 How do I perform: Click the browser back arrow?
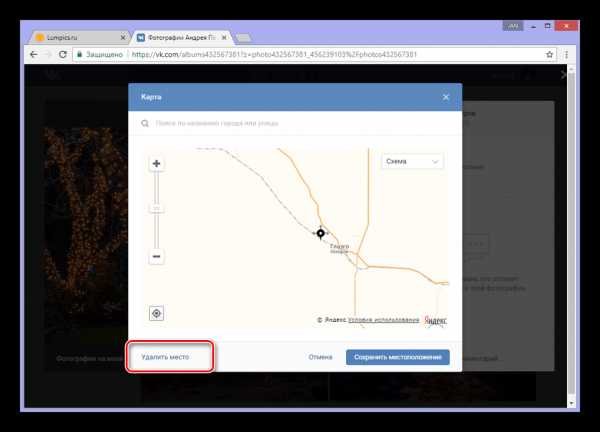click(34, 54)
